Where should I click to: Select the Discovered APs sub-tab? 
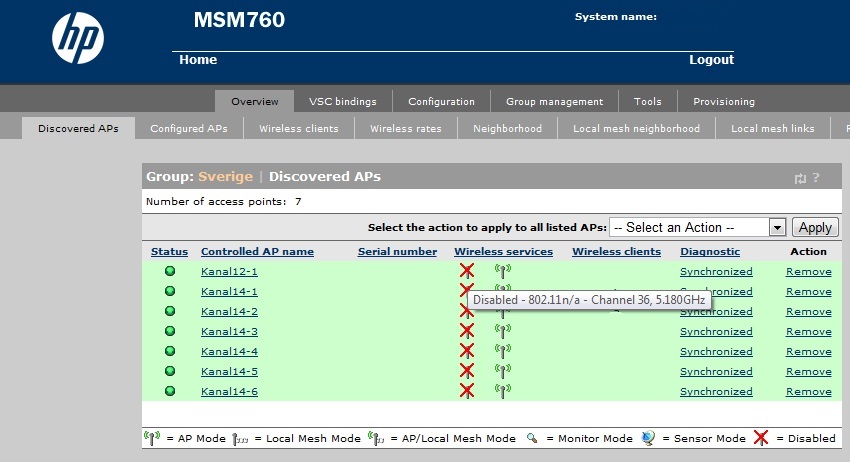pos(78,129)
